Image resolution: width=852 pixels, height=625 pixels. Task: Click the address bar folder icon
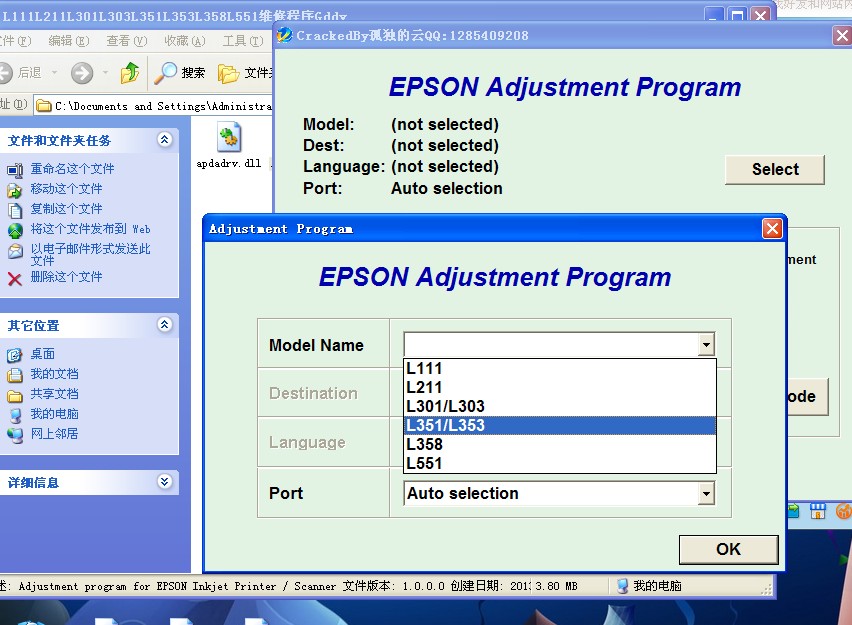click(43, 107)
